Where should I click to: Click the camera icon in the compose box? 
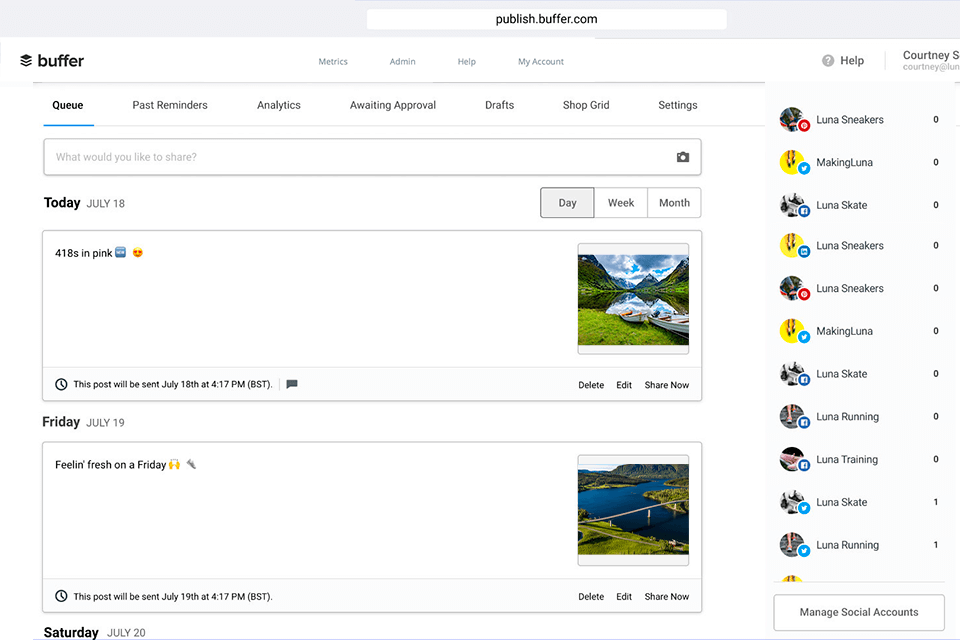pyautogui.click(x=683, y=157)
